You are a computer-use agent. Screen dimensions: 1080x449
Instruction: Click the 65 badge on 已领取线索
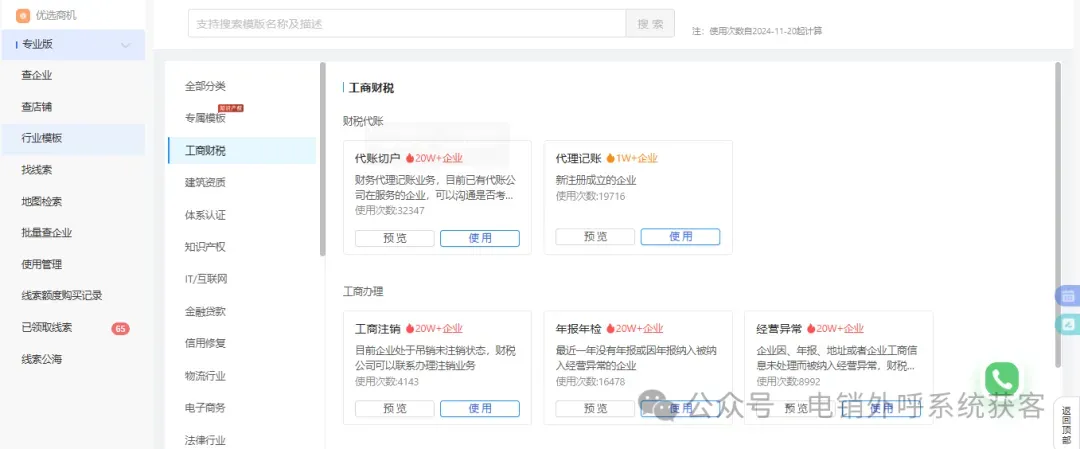tap(121, 328)
